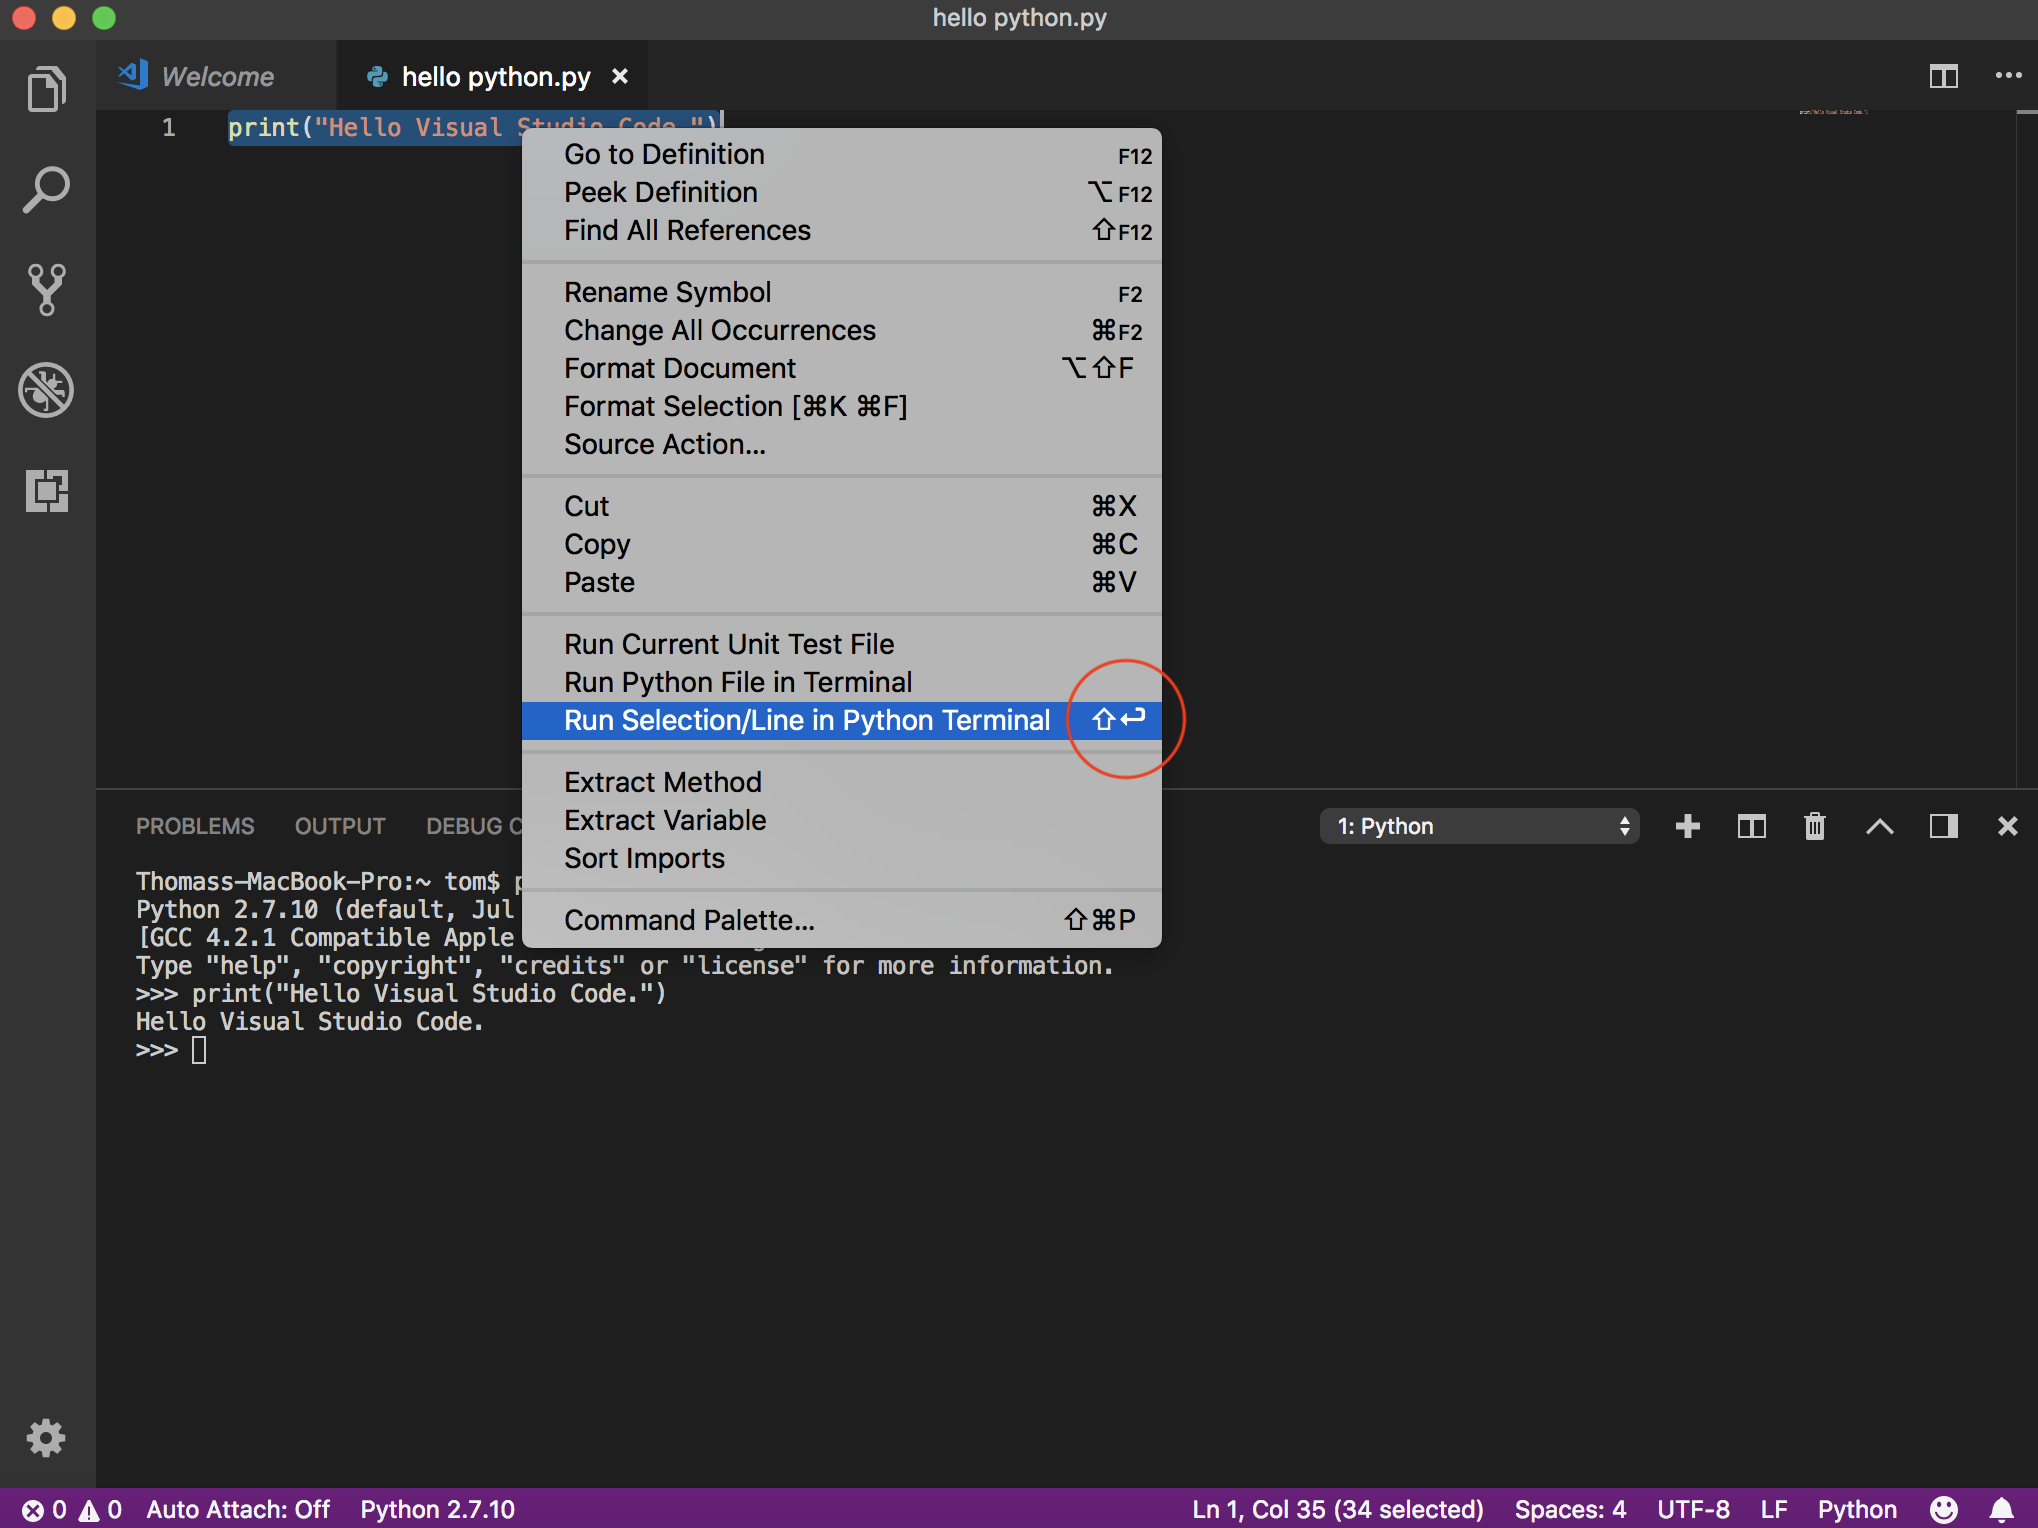The height and width of the screenshot is (1528, 2038).
Task: Choose Copy from context menu
Action: (842, 544)
